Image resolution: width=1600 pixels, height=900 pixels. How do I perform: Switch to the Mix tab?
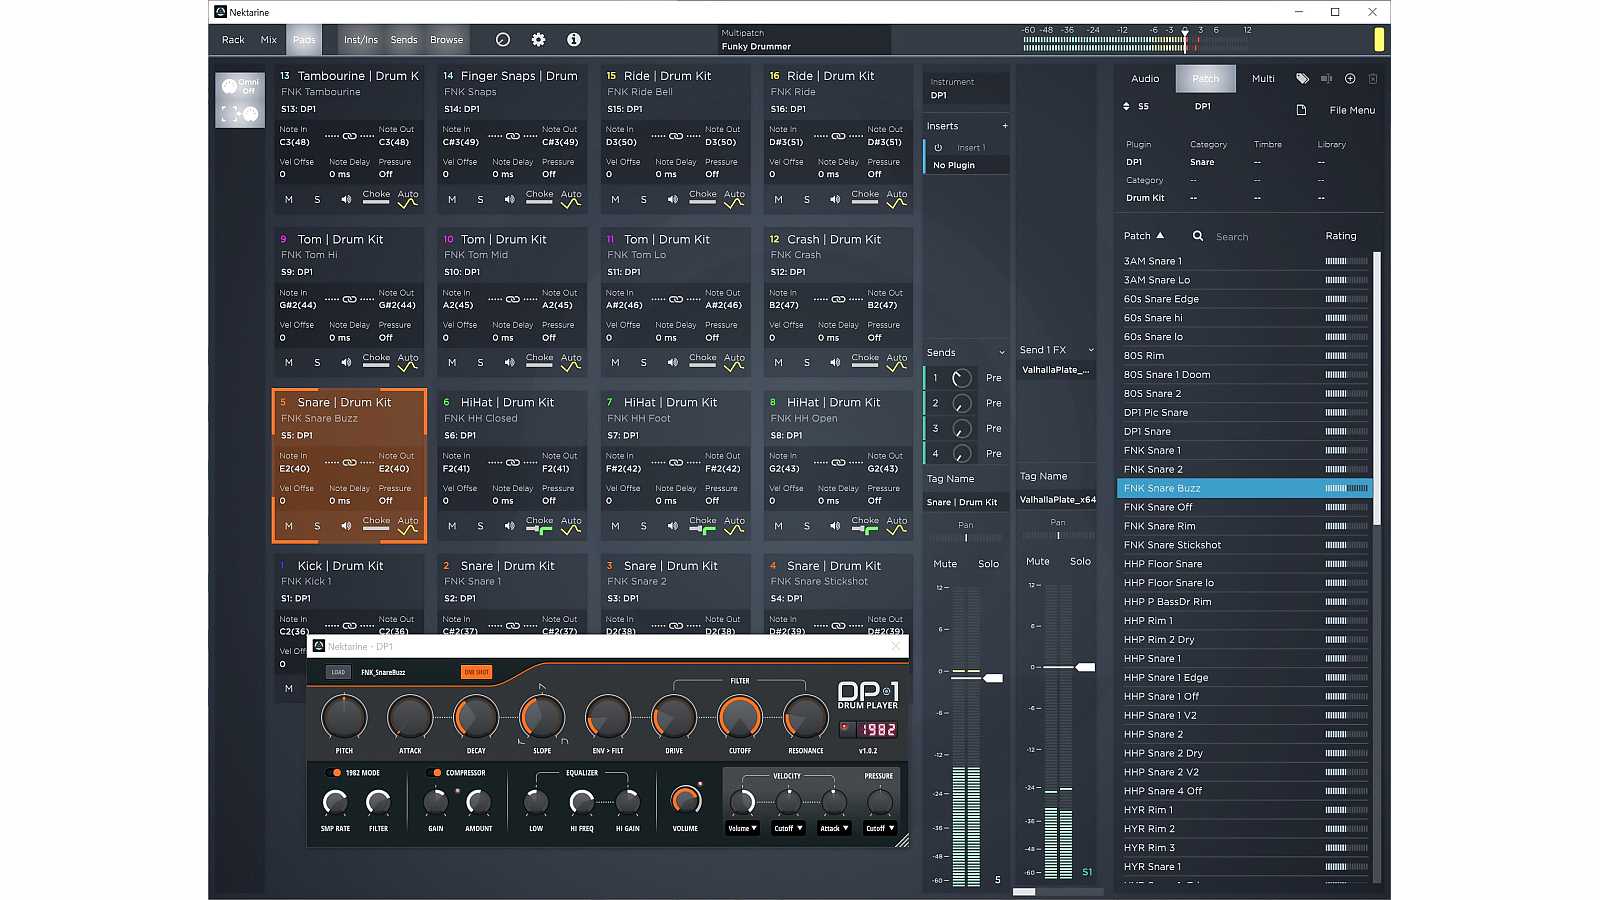269,40
